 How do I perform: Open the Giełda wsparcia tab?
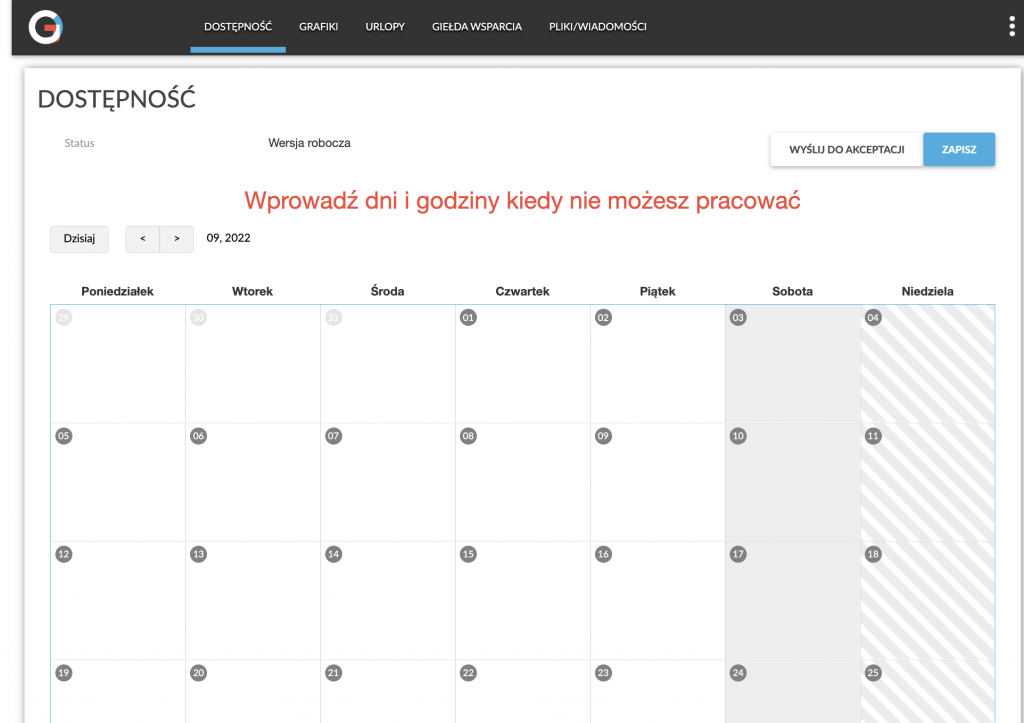point(477,27)
